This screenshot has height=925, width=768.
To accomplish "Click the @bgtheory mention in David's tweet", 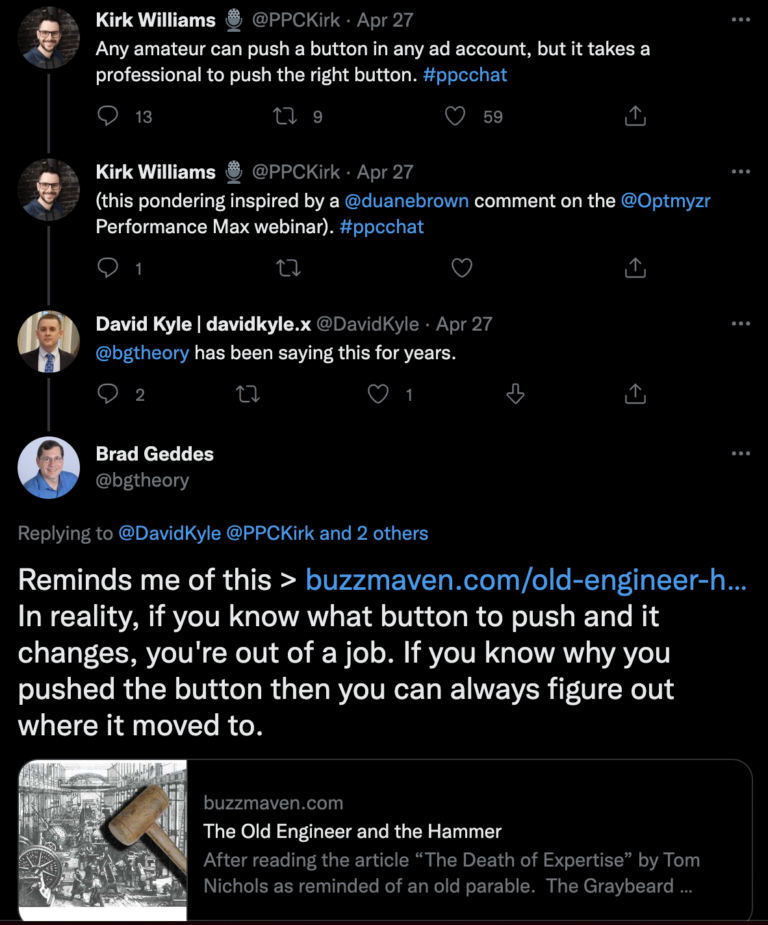I will click(x=142, y=353).
